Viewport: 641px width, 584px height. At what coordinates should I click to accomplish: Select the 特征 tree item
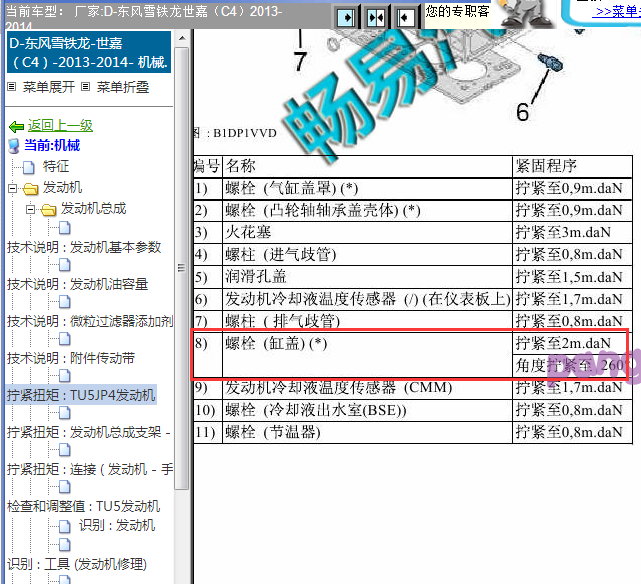[x=56, y=166]
